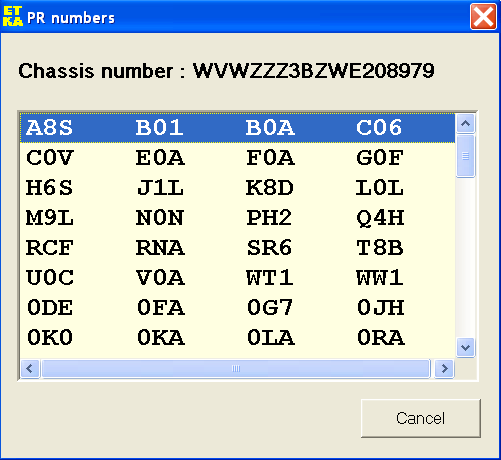Click the horizontal scrollbar right arrow
Image resolution: width=501 pixels, height=460 pixels.
point(444,369)
